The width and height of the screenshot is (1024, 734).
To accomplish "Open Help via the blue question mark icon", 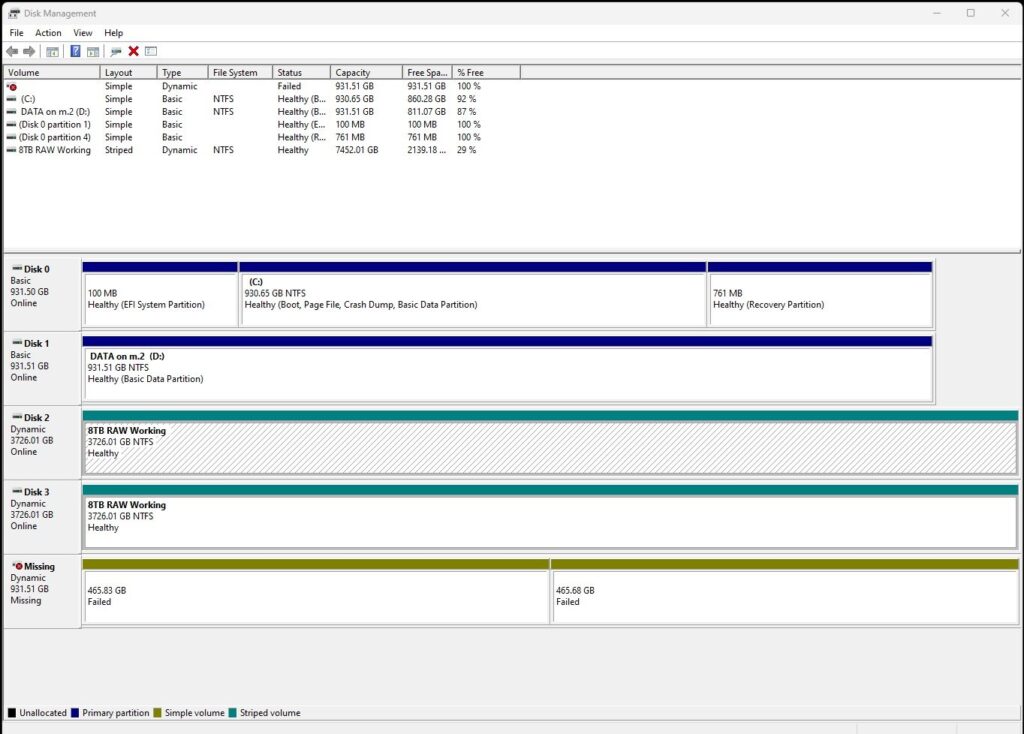I will pyautogui.click(x=76, y=51).
